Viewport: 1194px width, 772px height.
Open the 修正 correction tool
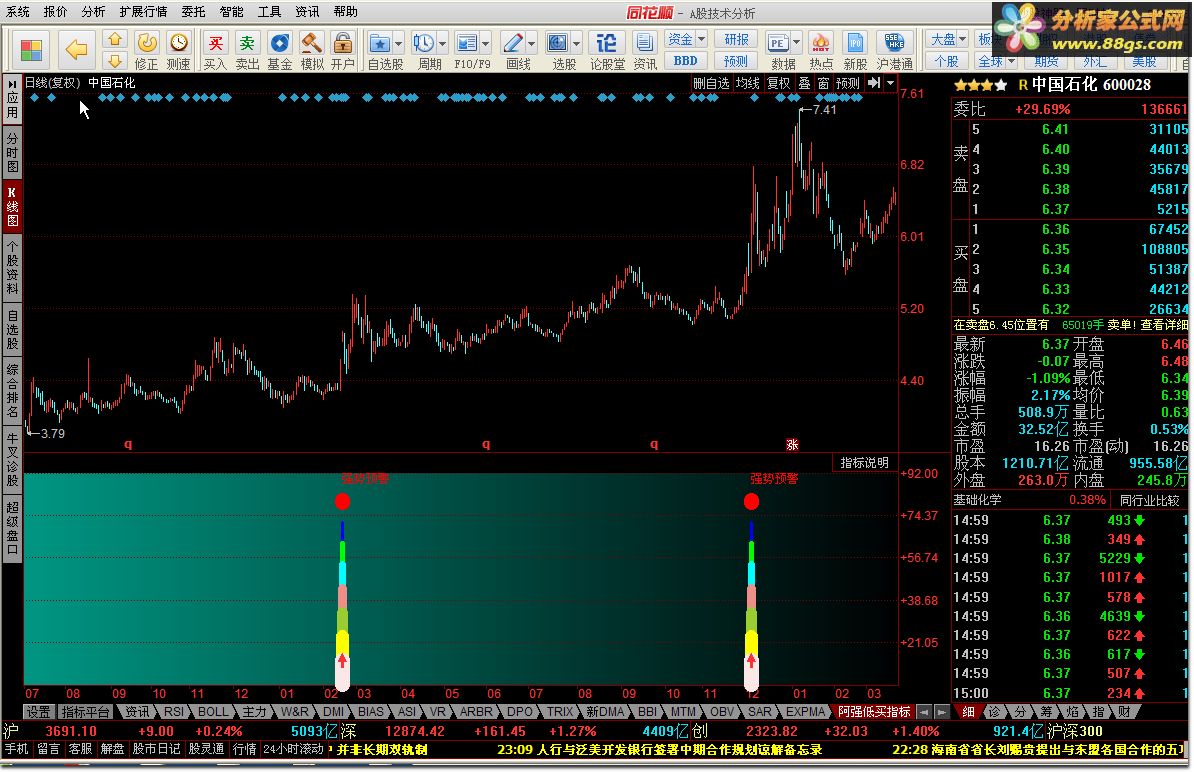click(146, 51)
